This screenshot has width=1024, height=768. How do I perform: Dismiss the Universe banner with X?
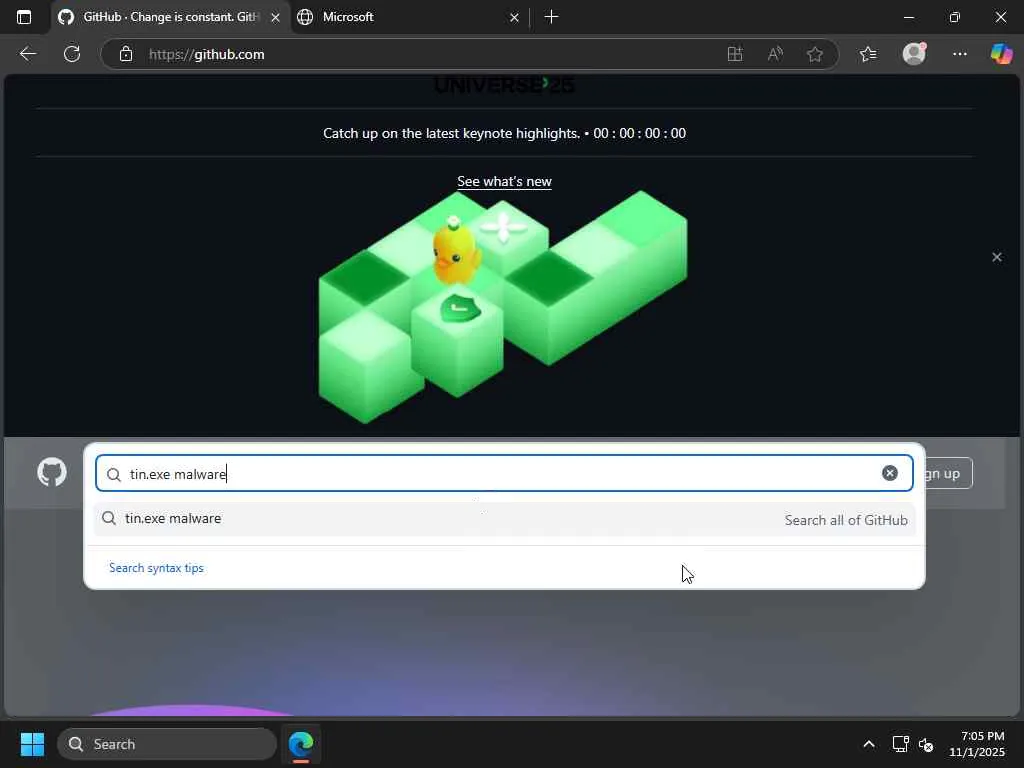click(997, 257)
